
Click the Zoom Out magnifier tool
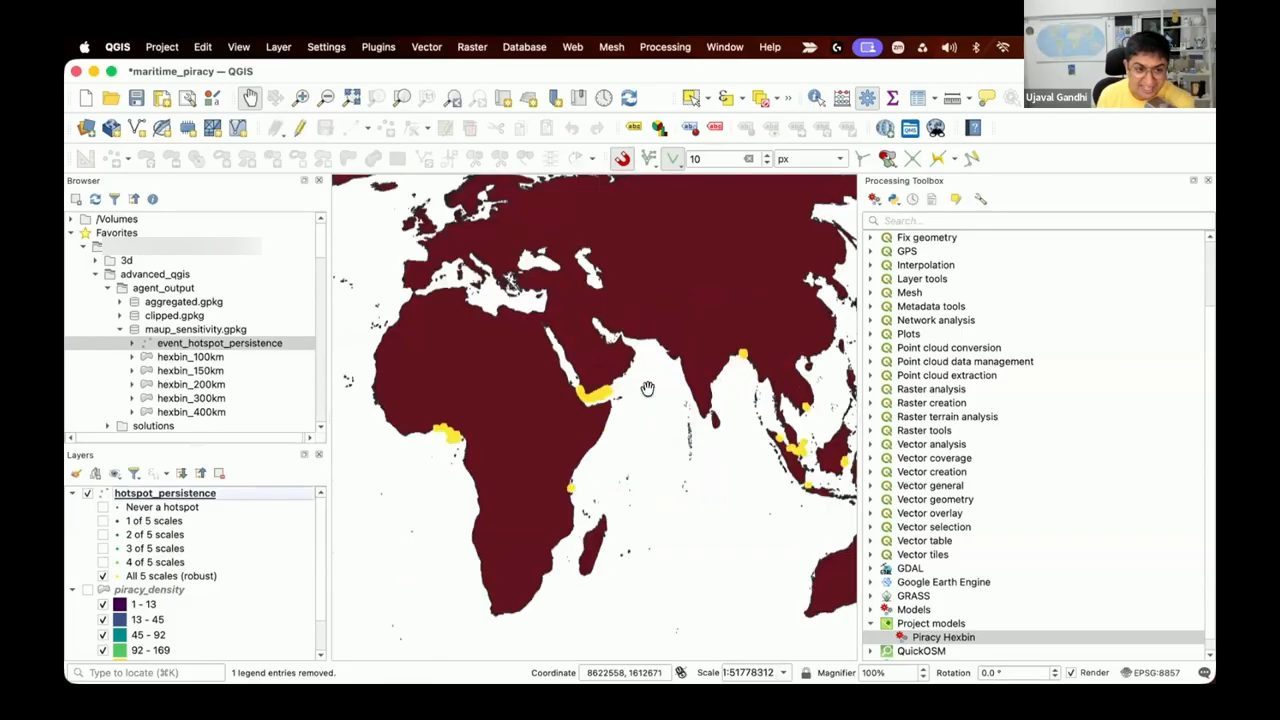(x=326, y=98)
